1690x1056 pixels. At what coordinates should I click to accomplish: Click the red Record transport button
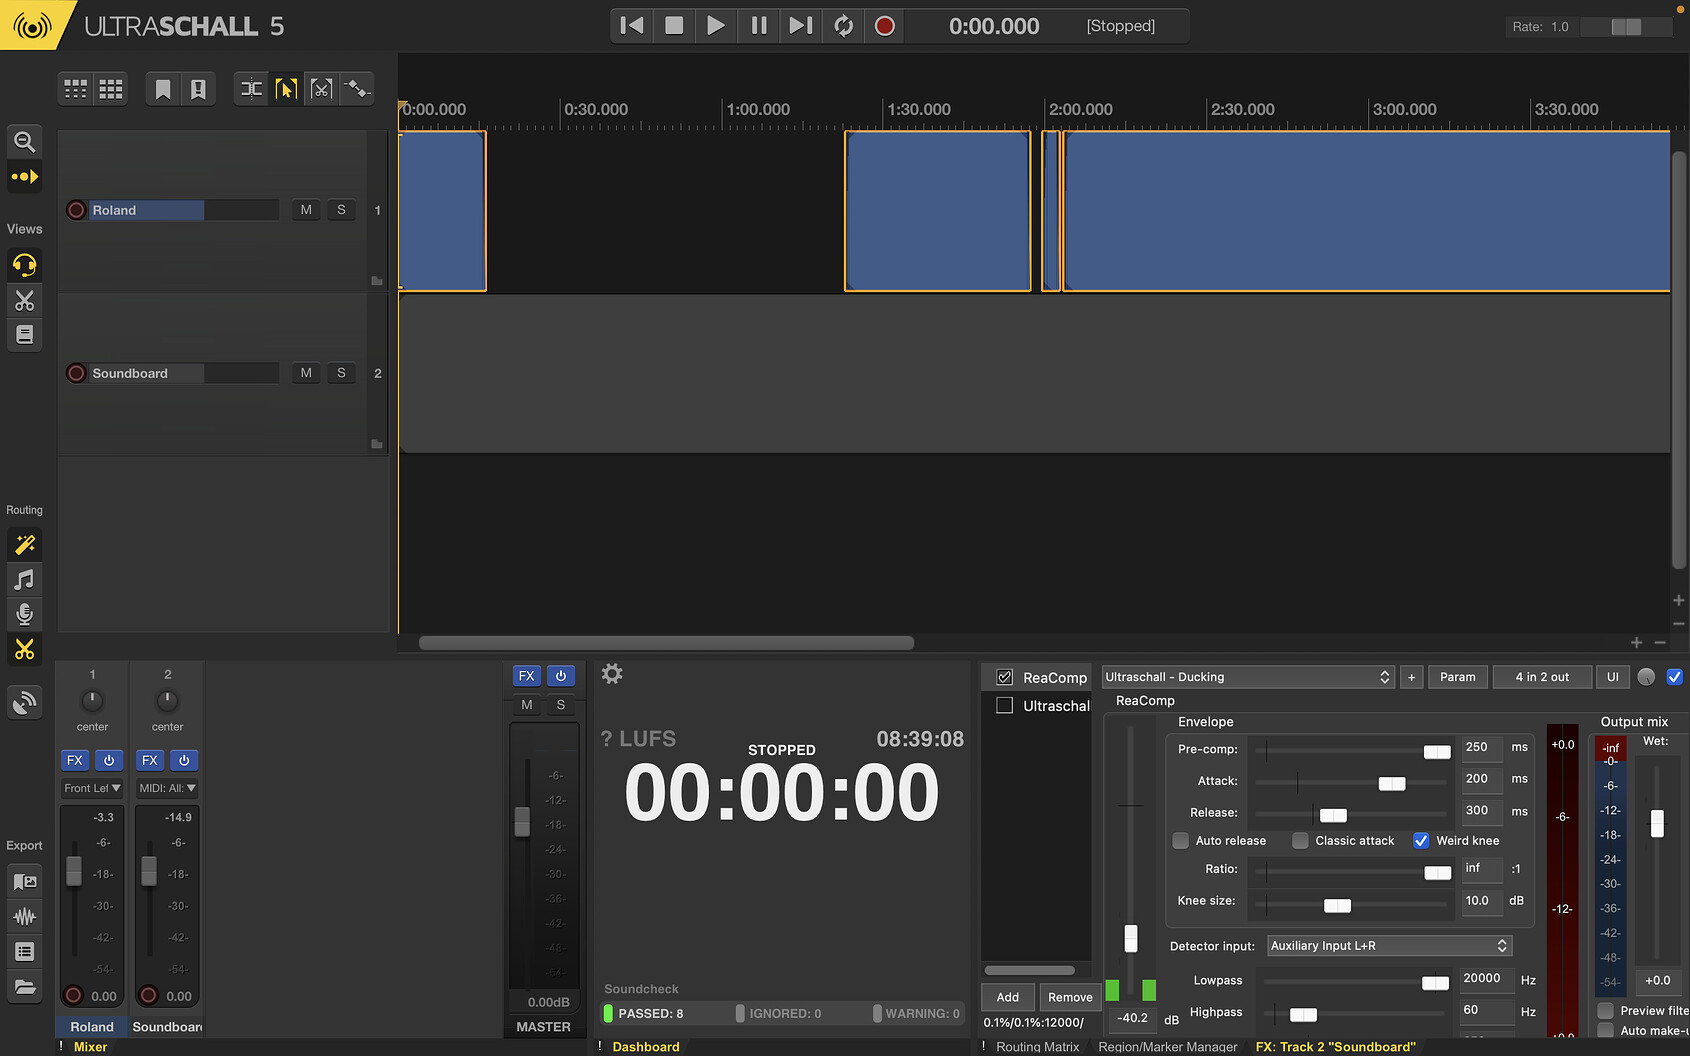[885, 26]
